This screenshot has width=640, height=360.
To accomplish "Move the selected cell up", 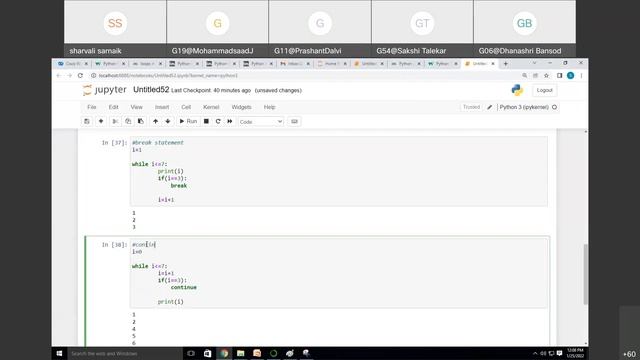I will click(x=156, y=121).
